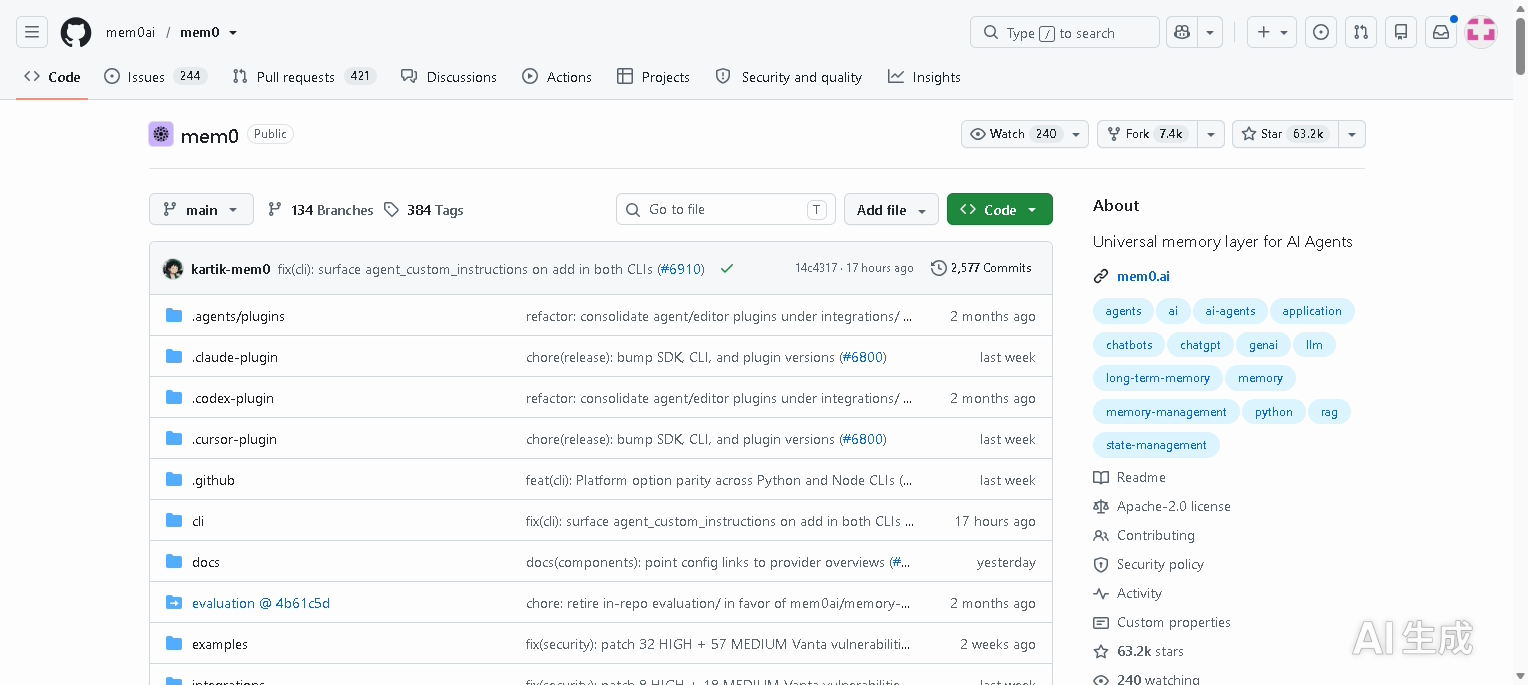Click the evaluation submodule icon
The image size is (1528, 685).
174,603
